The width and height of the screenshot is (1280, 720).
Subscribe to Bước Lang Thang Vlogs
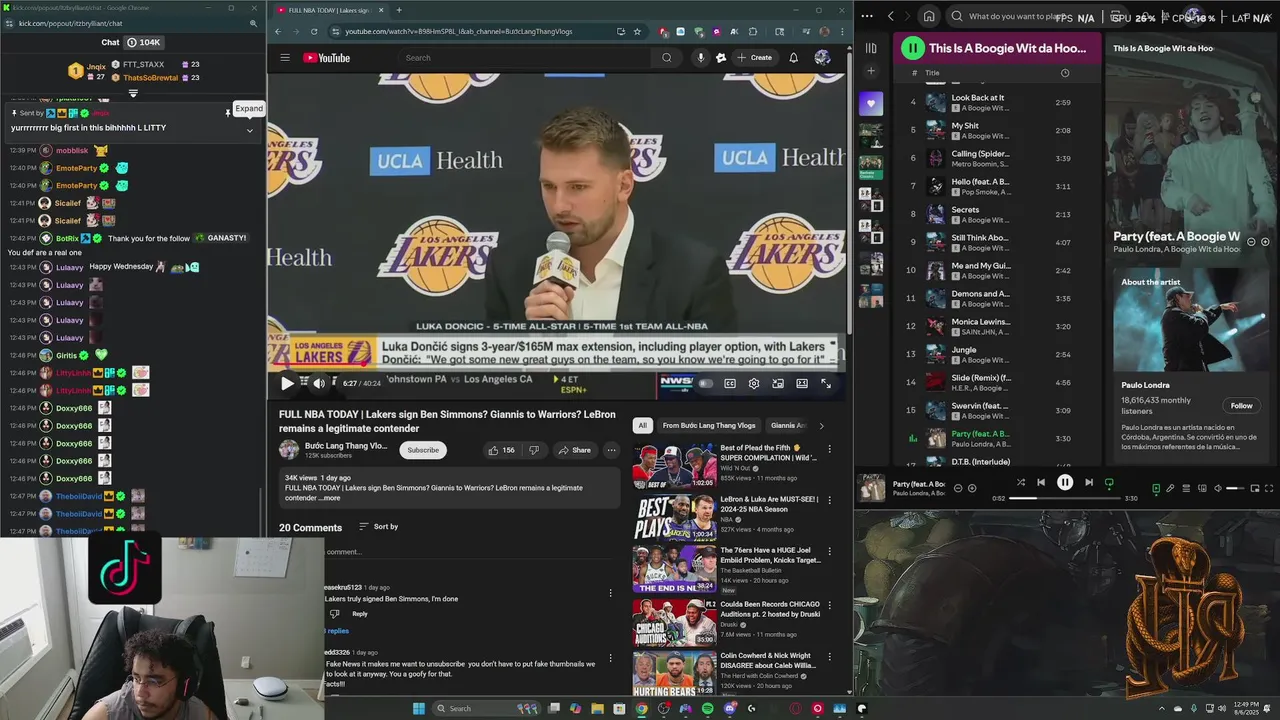tap(423, 450)
